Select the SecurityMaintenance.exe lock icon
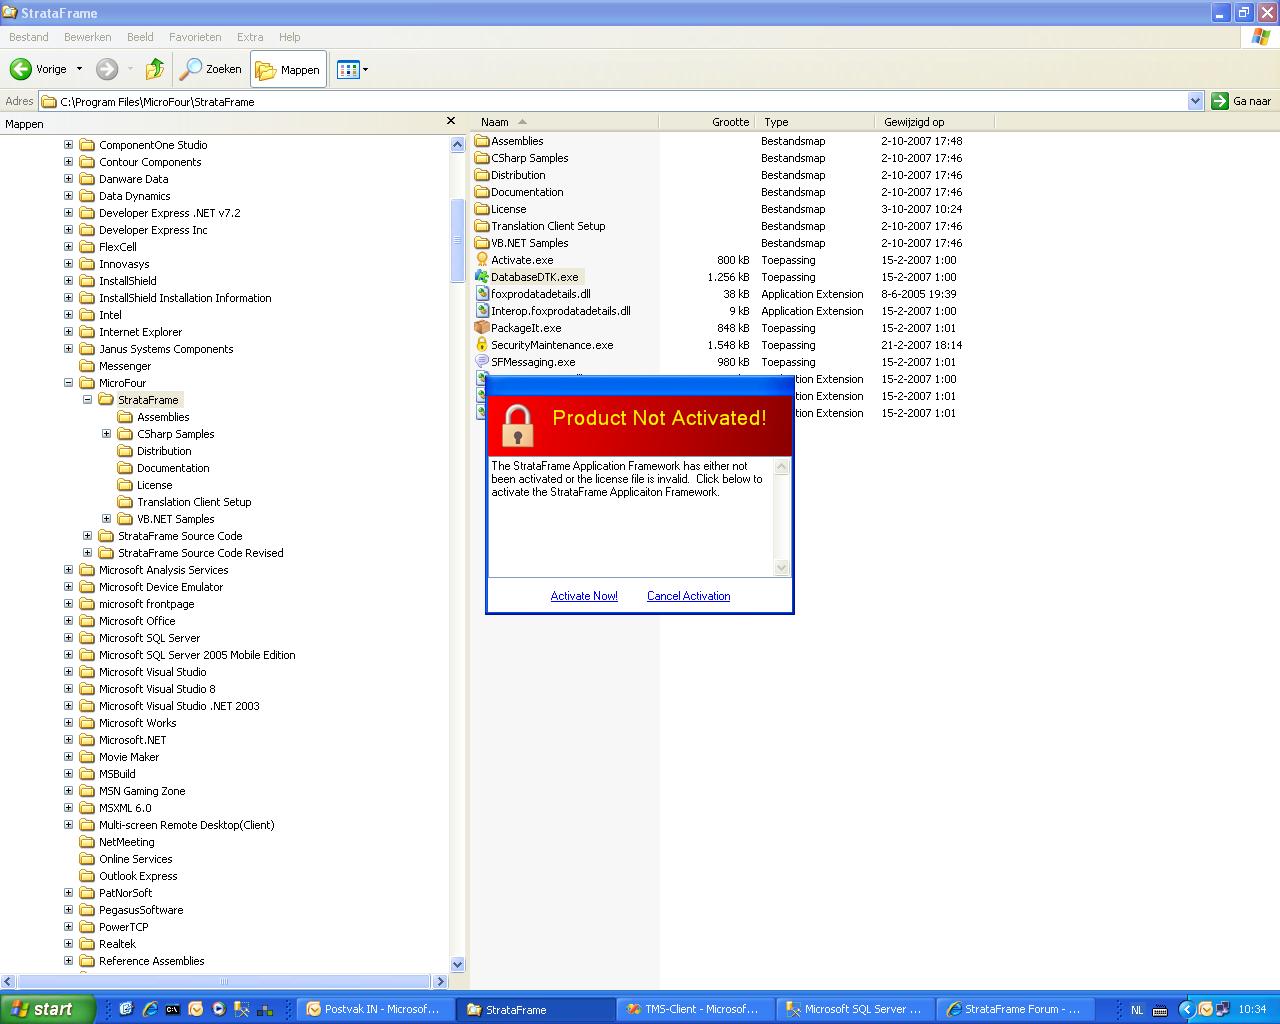The width and height of the screenshot is (1280, 1024). [482, 345]
